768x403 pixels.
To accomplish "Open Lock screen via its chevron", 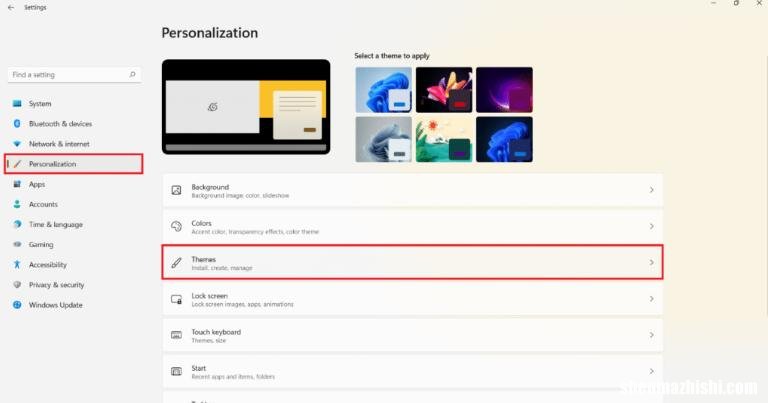I will coord(651,299).
